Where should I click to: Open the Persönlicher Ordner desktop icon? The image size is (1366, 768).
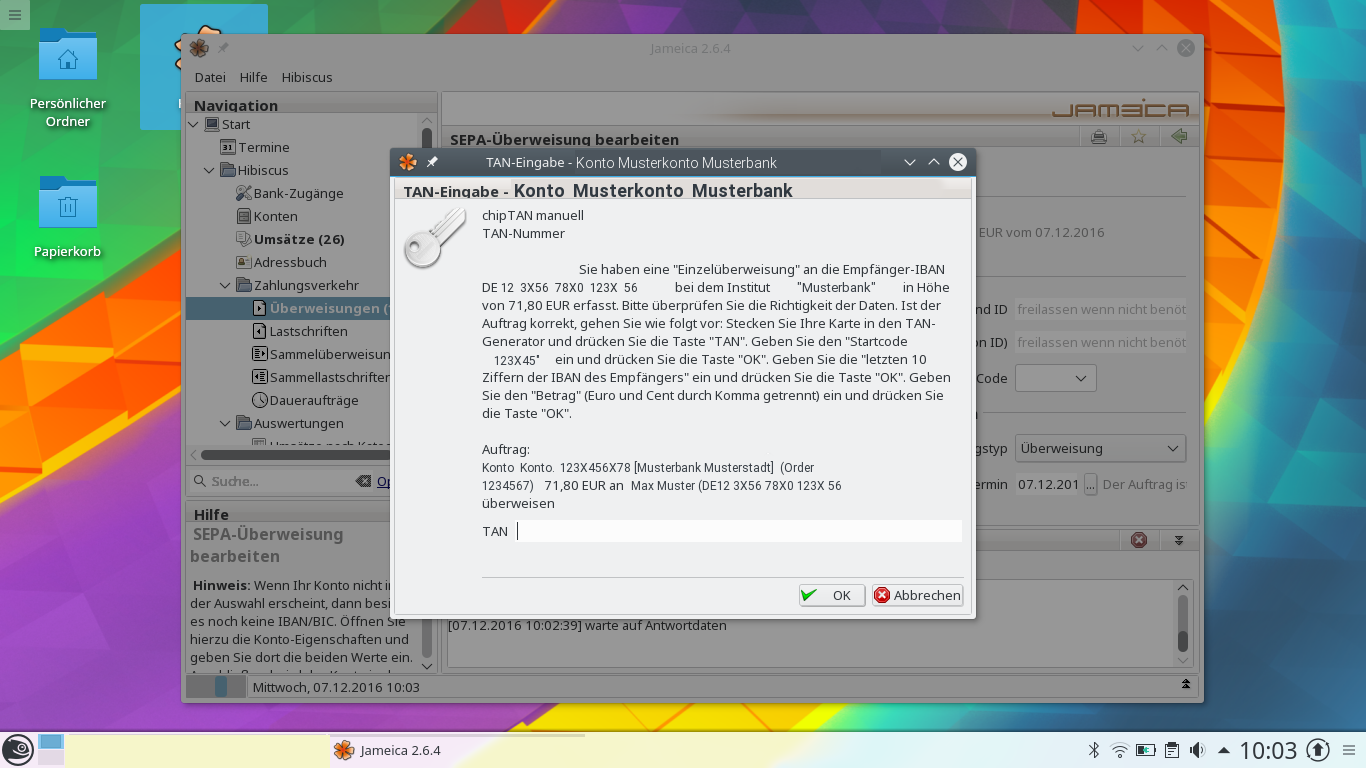68,78
